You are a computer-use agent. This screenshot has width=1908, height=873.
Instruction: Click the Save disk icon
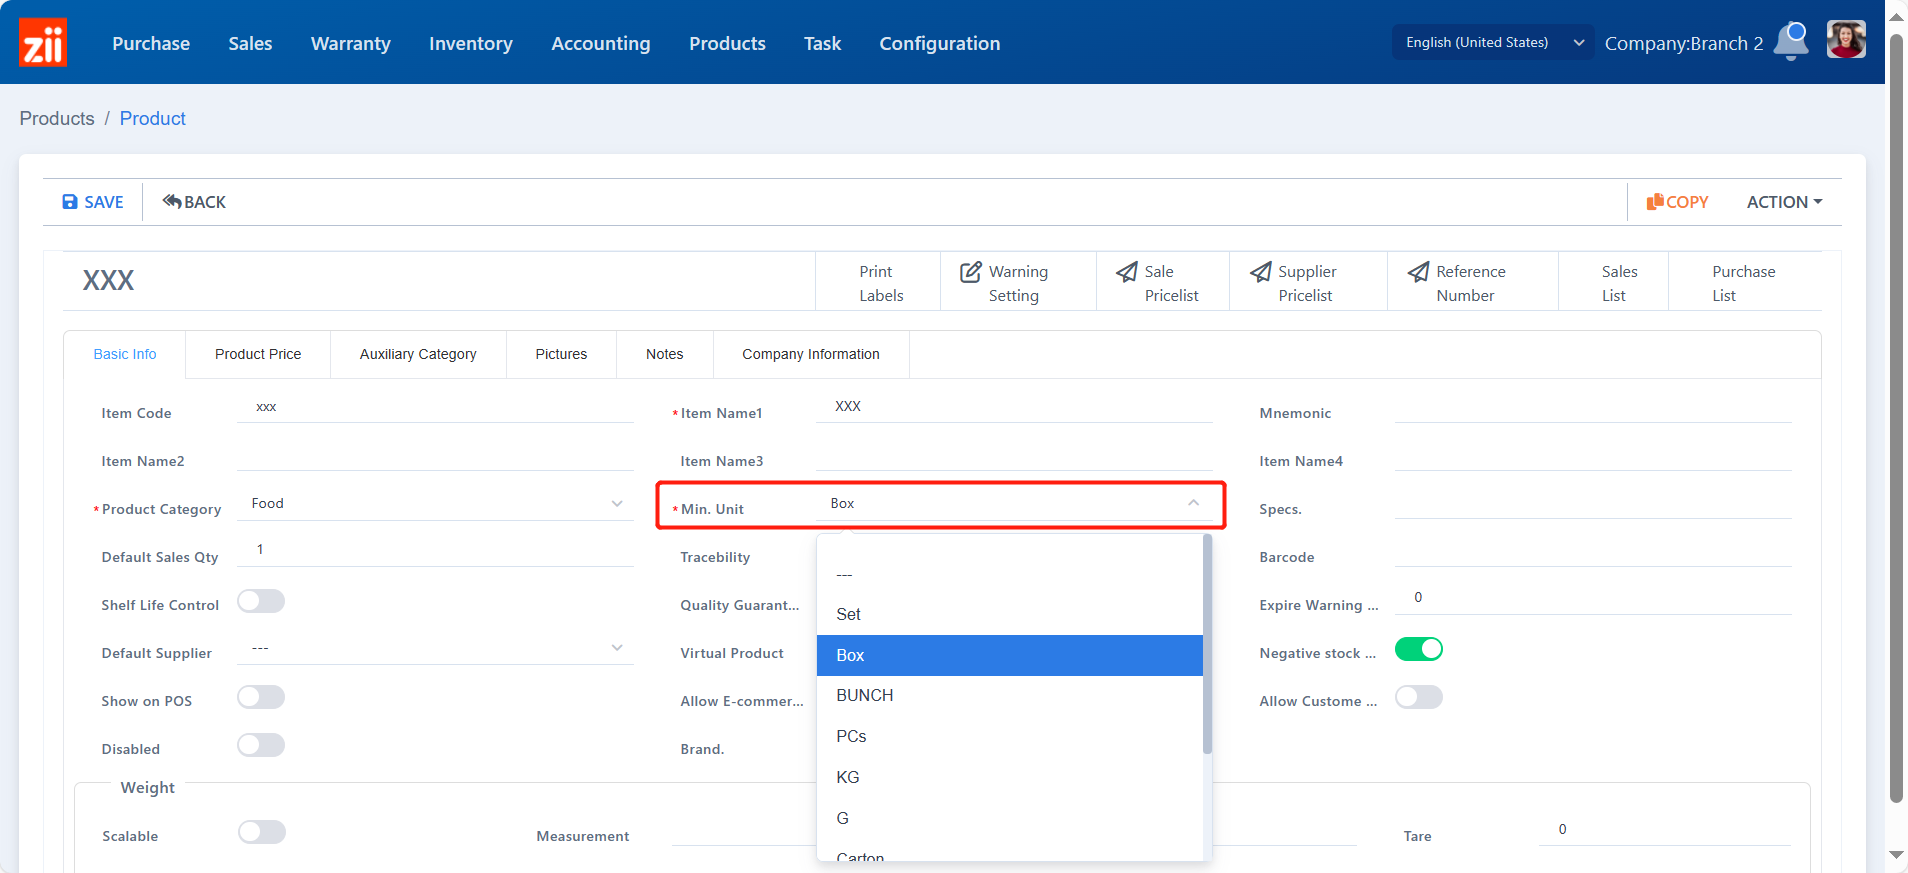pyautogui.click(x=70, y=202)
